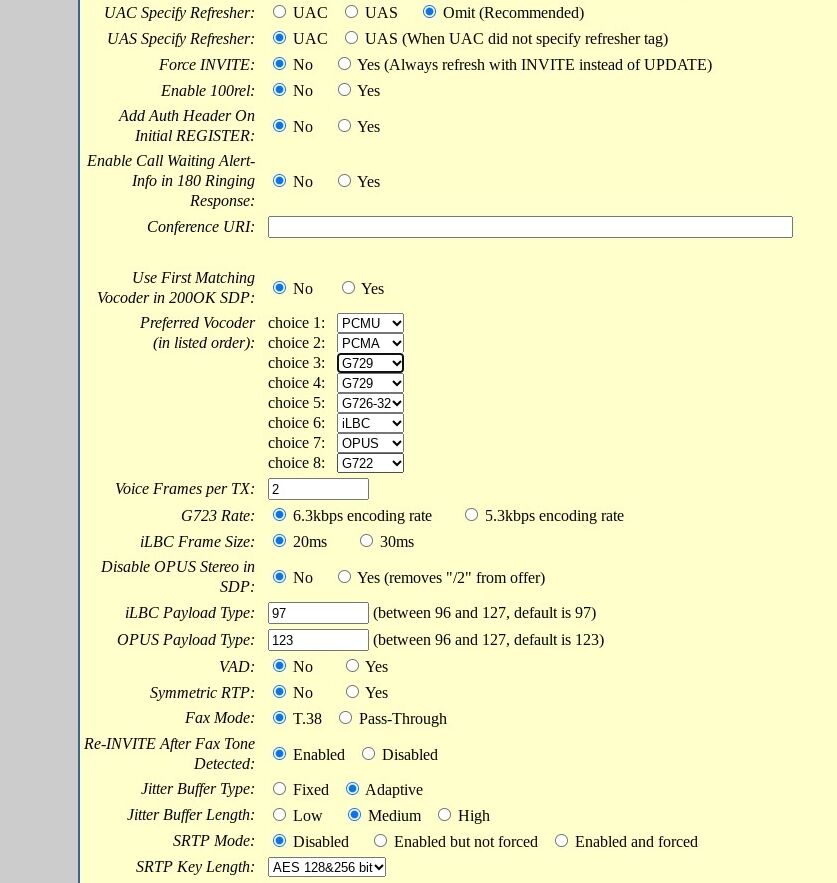Viewport: 837px width, 883px height.
Task: Select SRTP Mode Disabled
Action: (x=279, y=841)
